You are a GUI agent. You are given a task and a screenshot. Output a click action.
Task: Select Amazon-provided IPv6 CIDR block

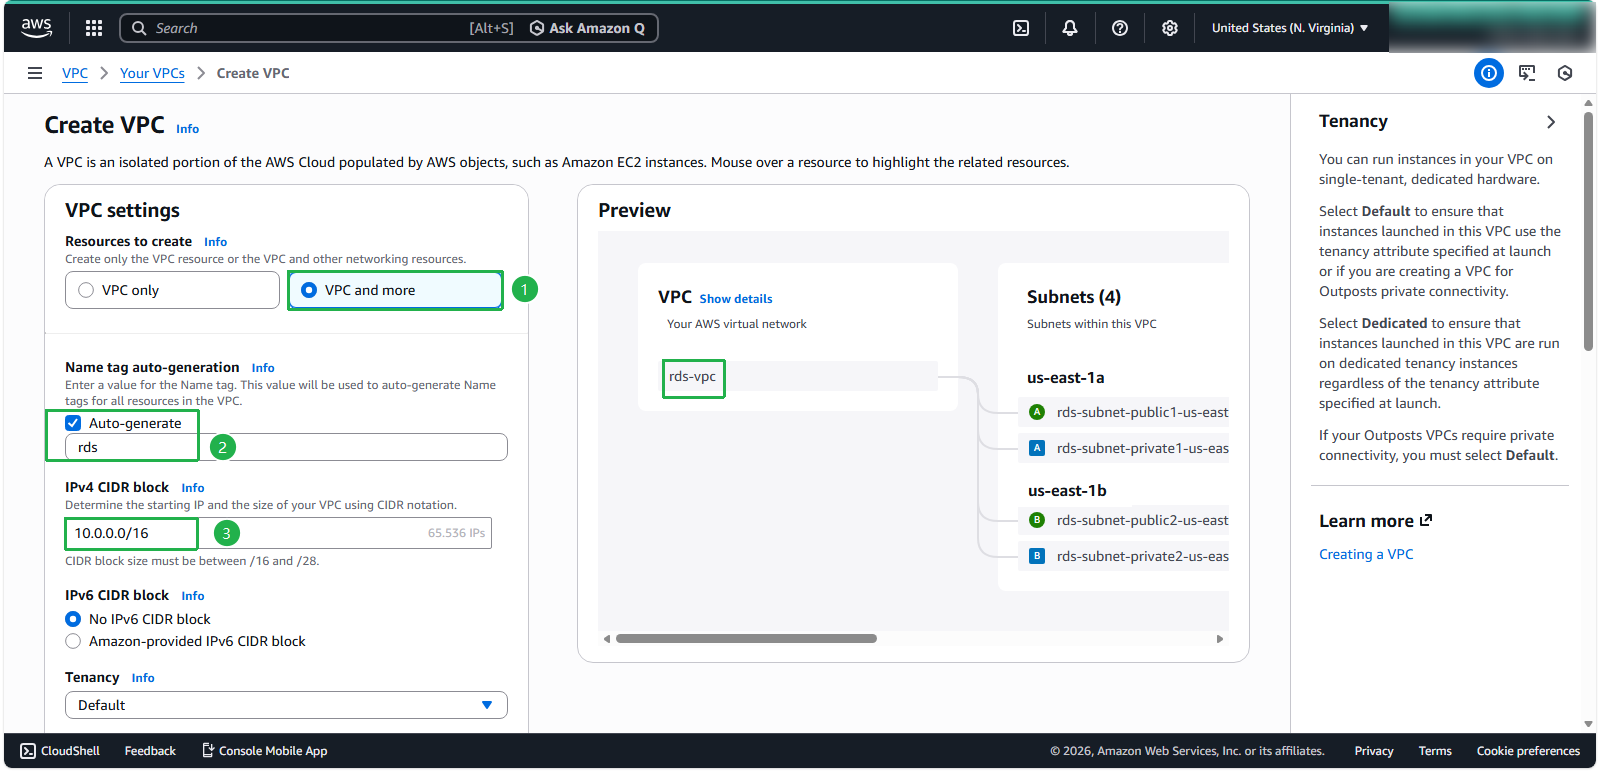coord(73,641)
